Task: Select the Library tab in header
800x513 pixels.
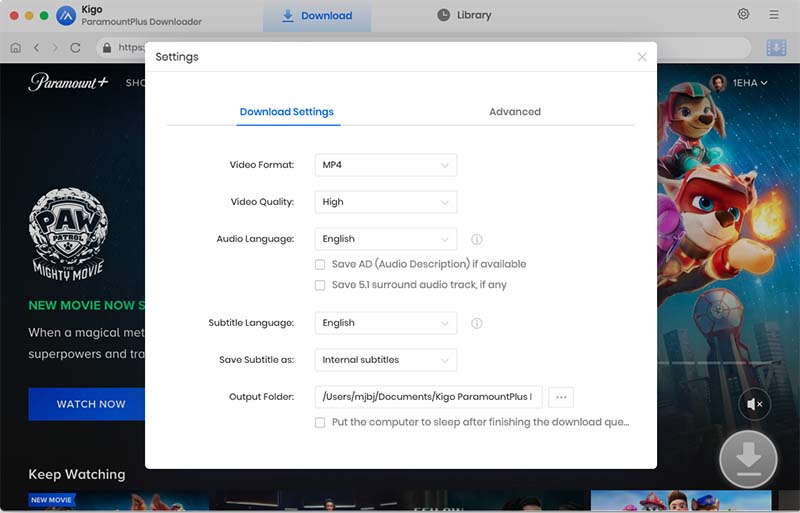Action: coord(464,15)
